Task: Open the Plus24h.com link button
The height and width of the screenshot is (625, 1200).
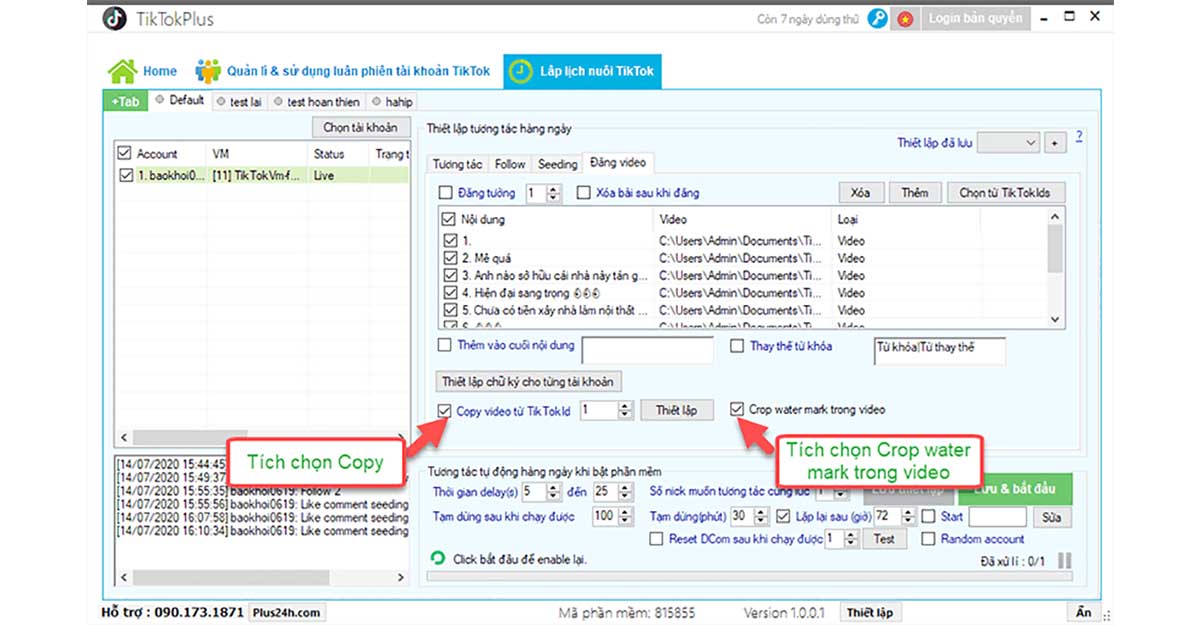Action: click(287, 613)
